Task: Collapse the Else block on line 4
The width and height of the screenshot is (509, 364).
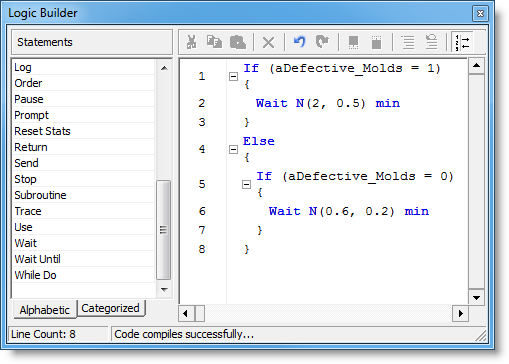Action: pos(233,149)
